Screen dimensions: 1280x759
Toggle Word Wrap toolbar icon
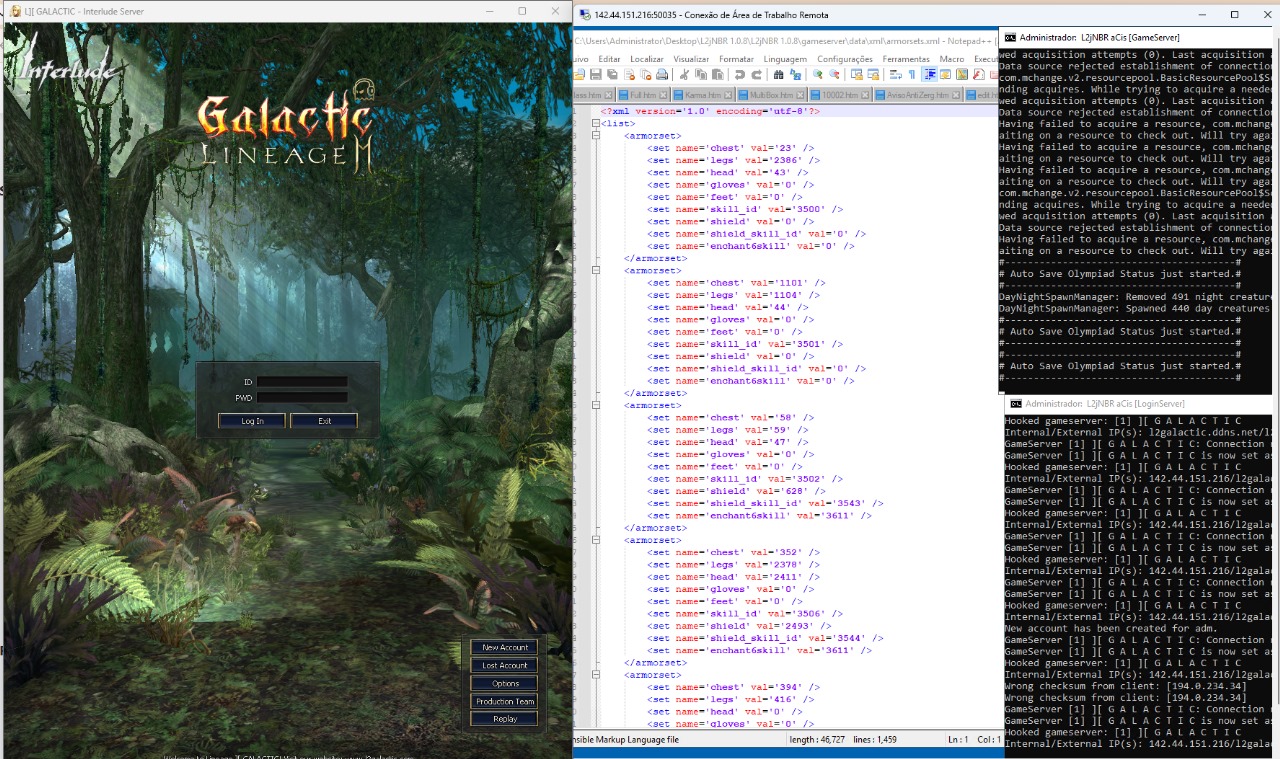click(x=896, y=74)
